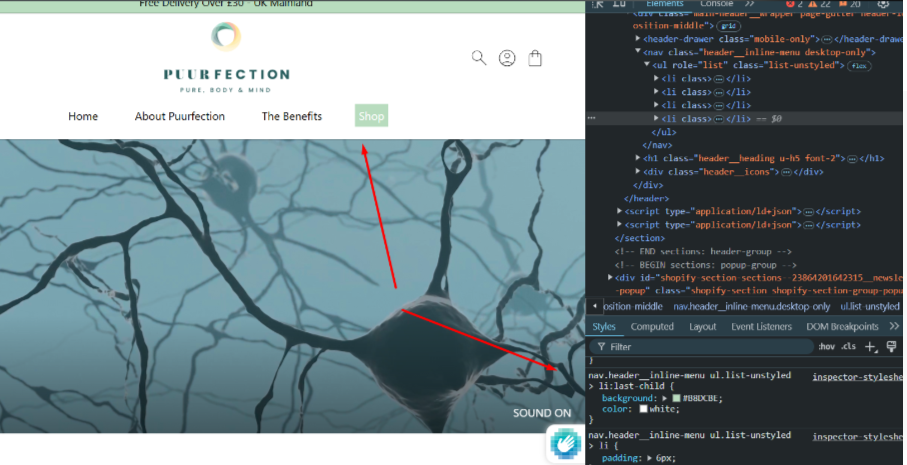Click the styles Filter input field
907x465 pixels.
click(x=701, y=346)
